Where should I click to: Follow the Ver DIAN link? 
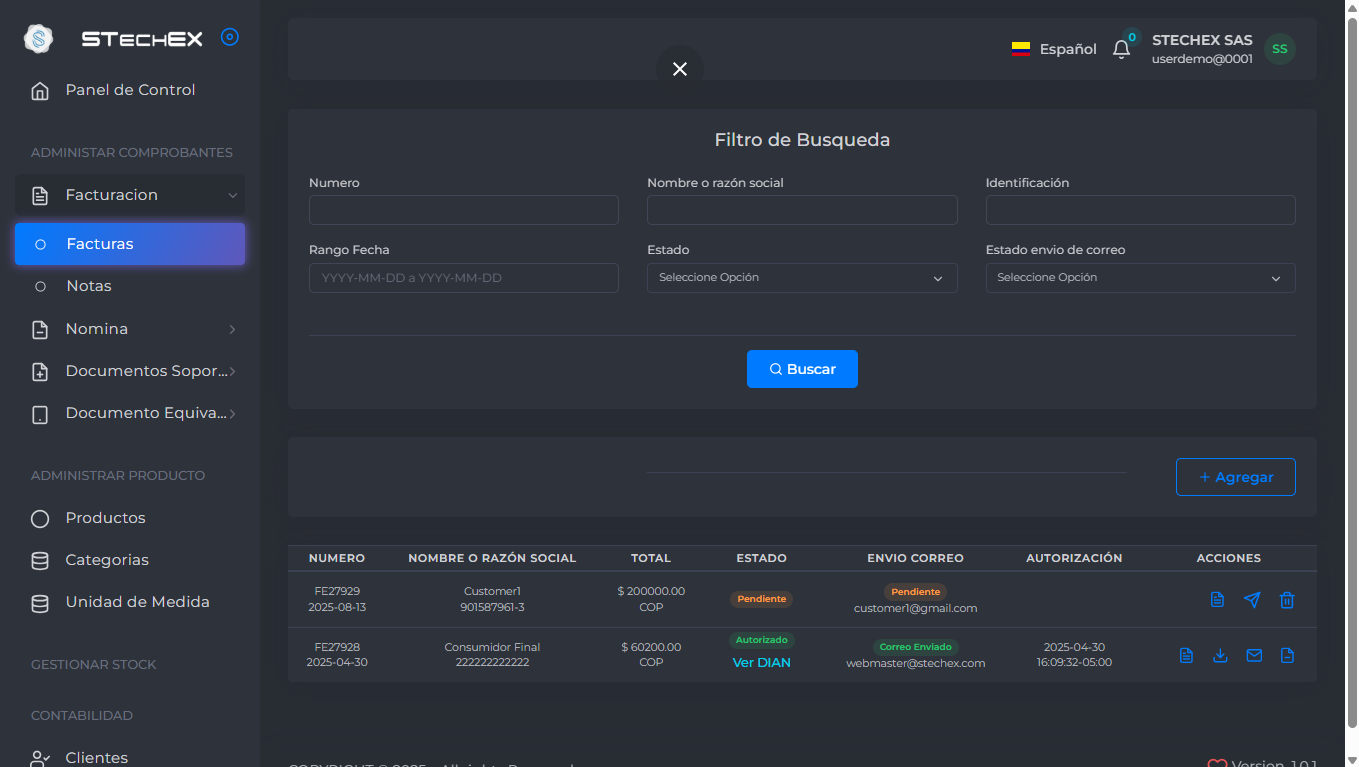point(761,663)
